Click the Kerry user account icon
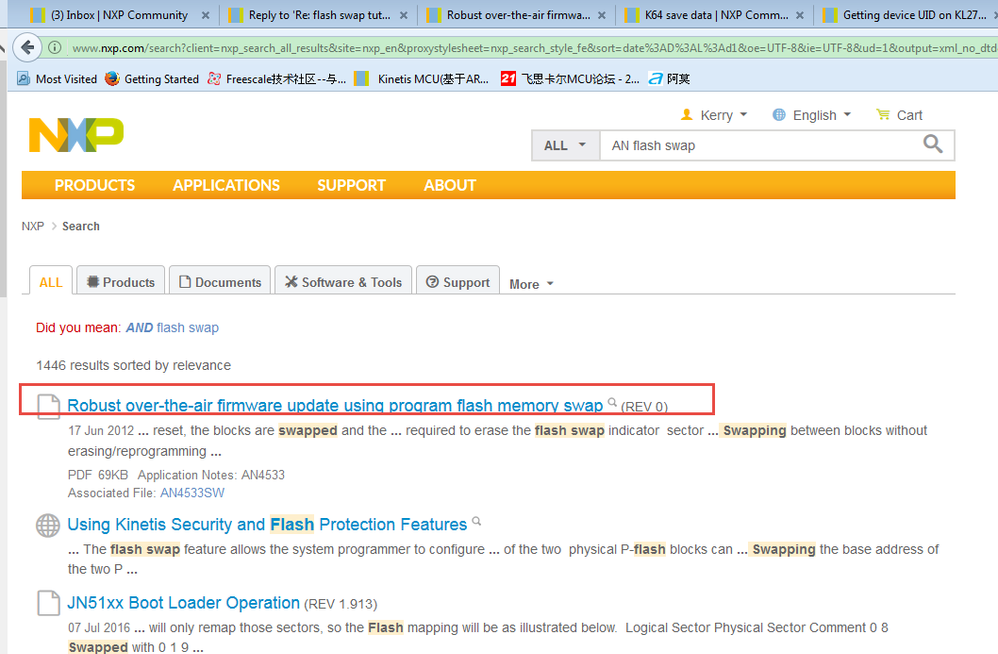This screenshot has height=654, width=998. click(686, 115)
